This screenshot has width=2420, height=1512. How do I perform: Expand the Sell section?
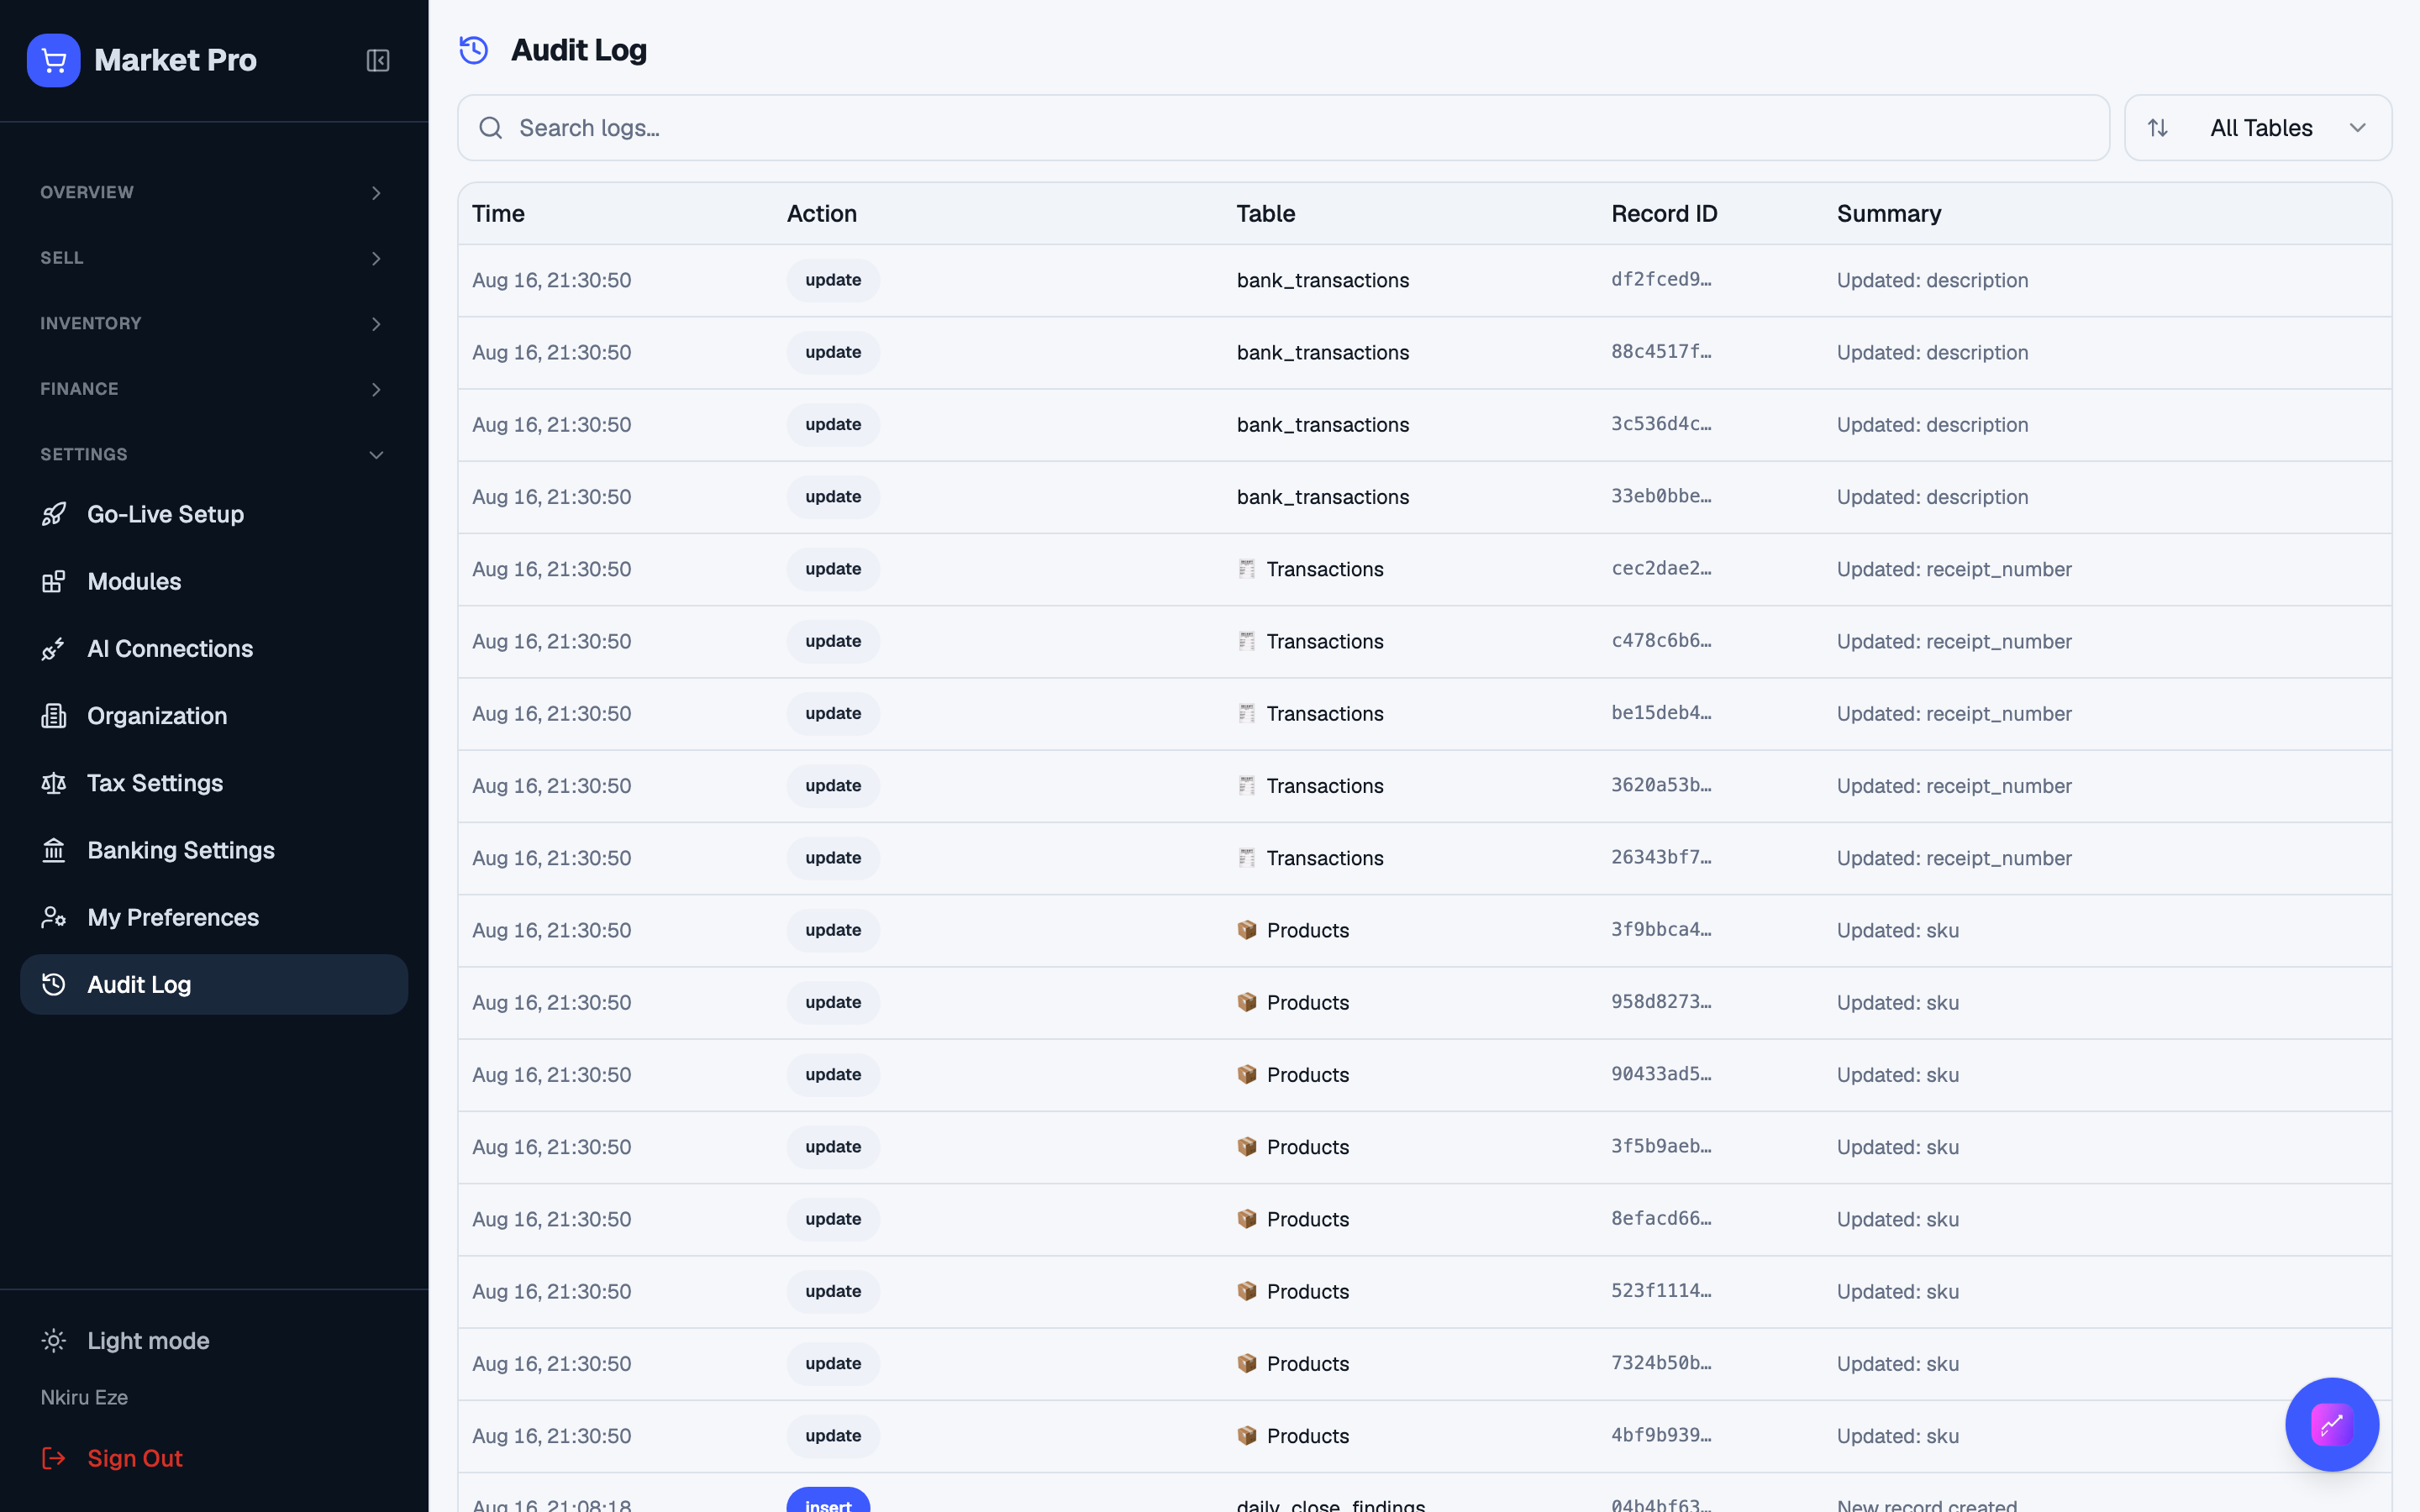tap(213, 258)
